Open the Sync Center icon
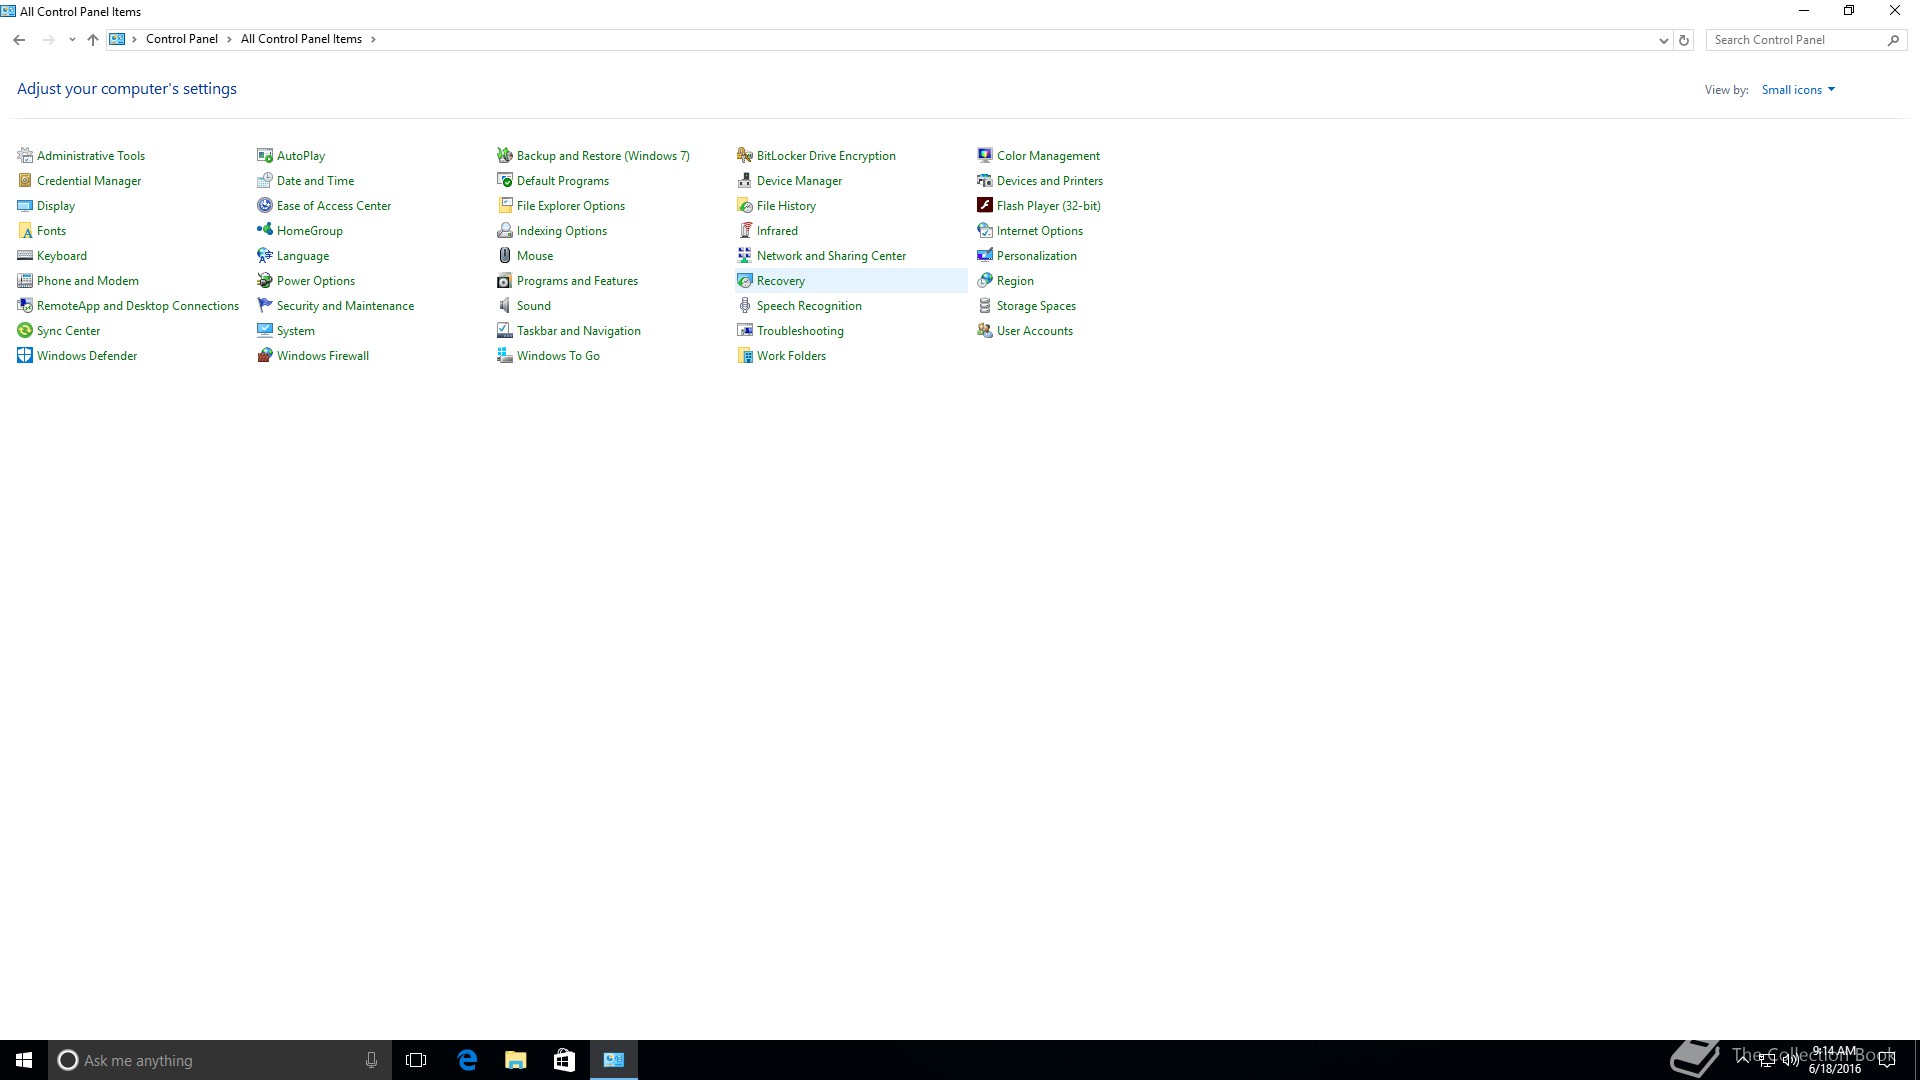The image size is (1920, 1080). [25, 331]
